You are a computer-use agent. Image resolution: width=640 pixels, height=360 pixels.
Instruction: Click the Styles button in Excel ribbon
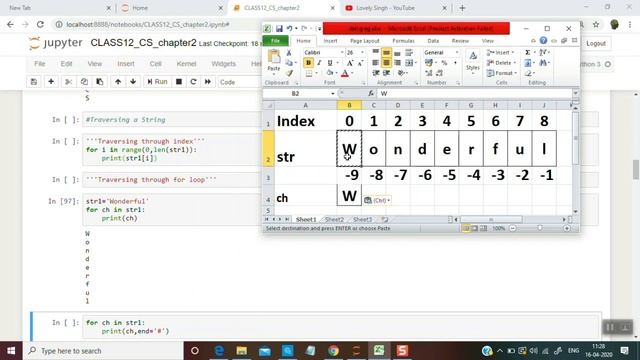pyautogui.click(x=473, y=61)
